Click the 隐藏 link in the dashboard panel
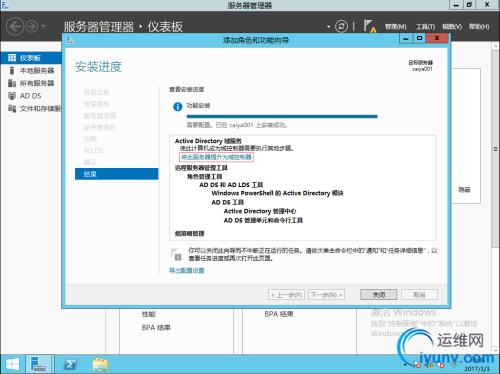 [464, 190]
